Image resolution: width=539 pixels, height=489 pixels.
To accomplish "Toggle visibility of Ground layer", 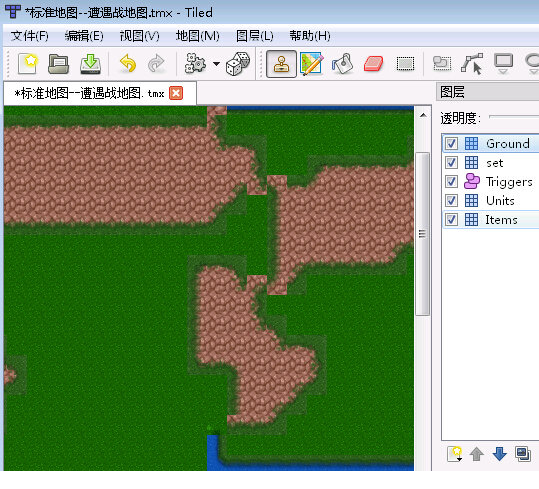I will 451,143.
